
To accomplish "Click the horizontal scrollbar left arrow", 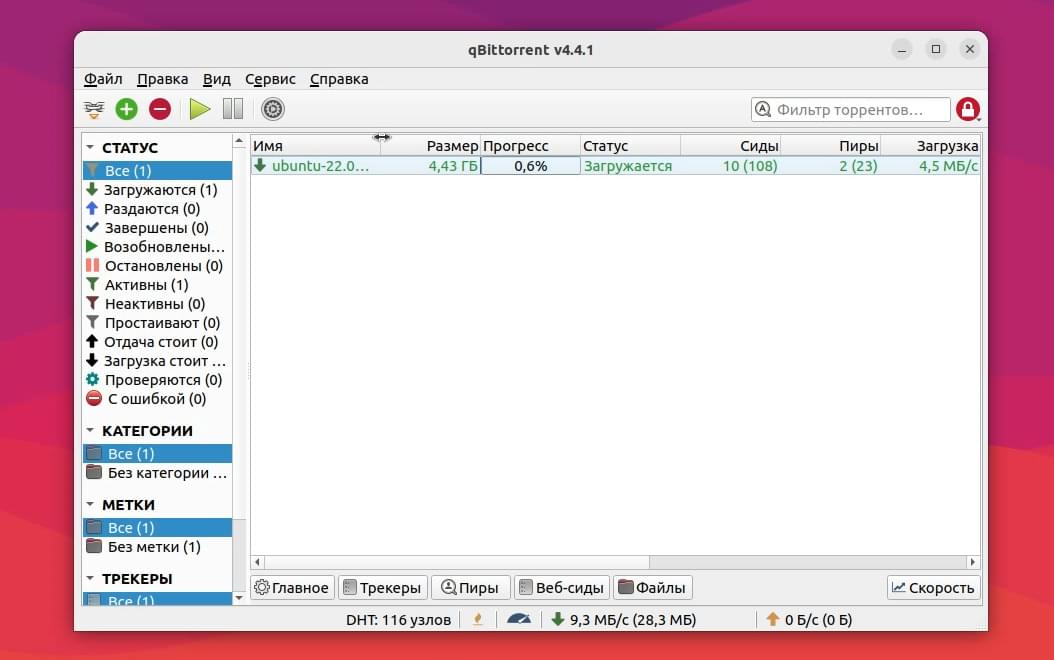I will coord(257,562).
